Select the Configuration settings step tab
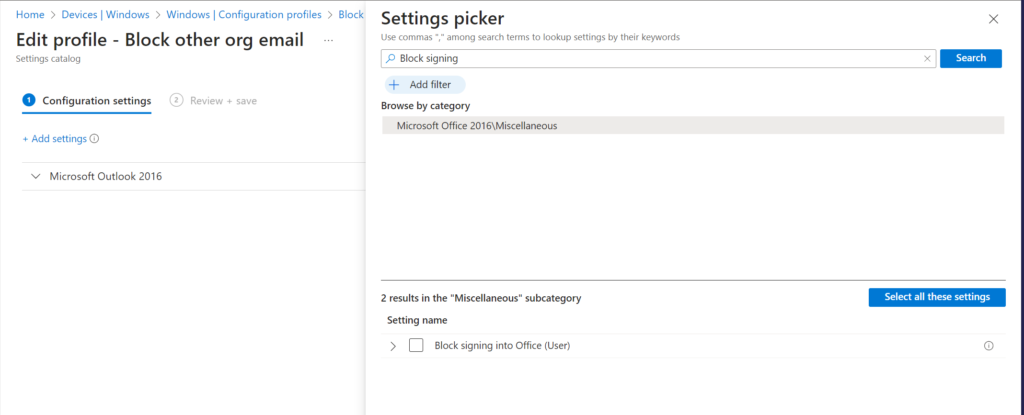This screenshot has width=1024, height=415. pyautogui.click(x=97, y=101)
